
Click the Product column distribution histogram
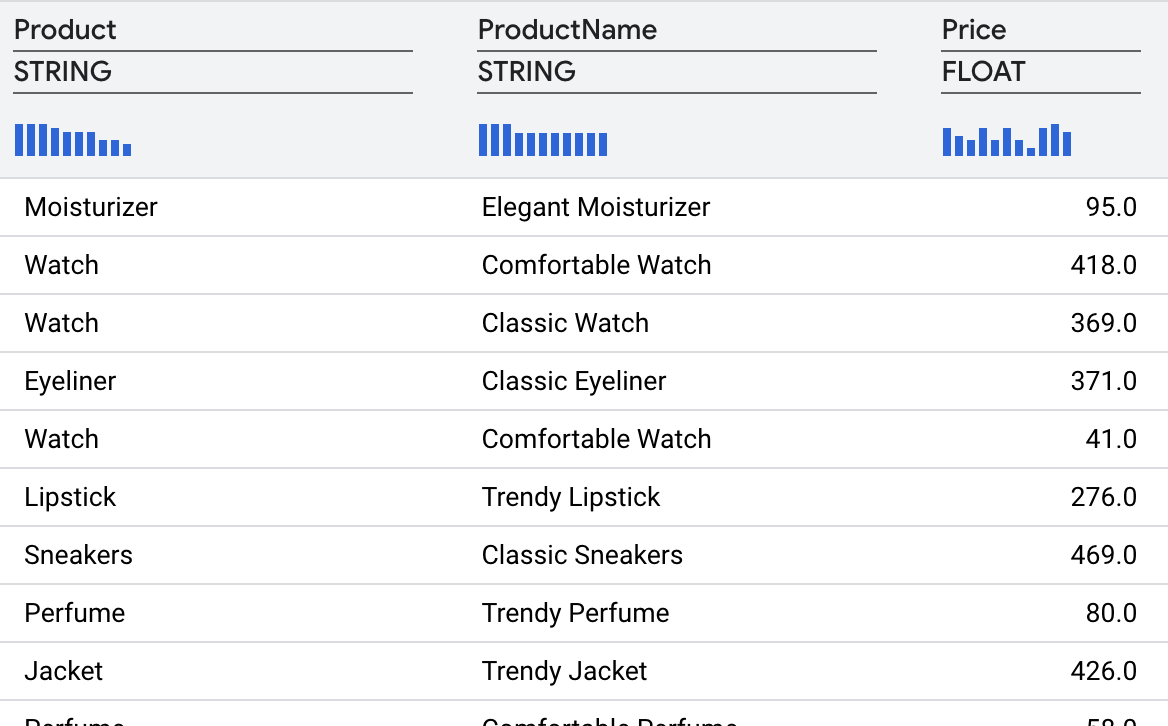(x=73, y=140)
